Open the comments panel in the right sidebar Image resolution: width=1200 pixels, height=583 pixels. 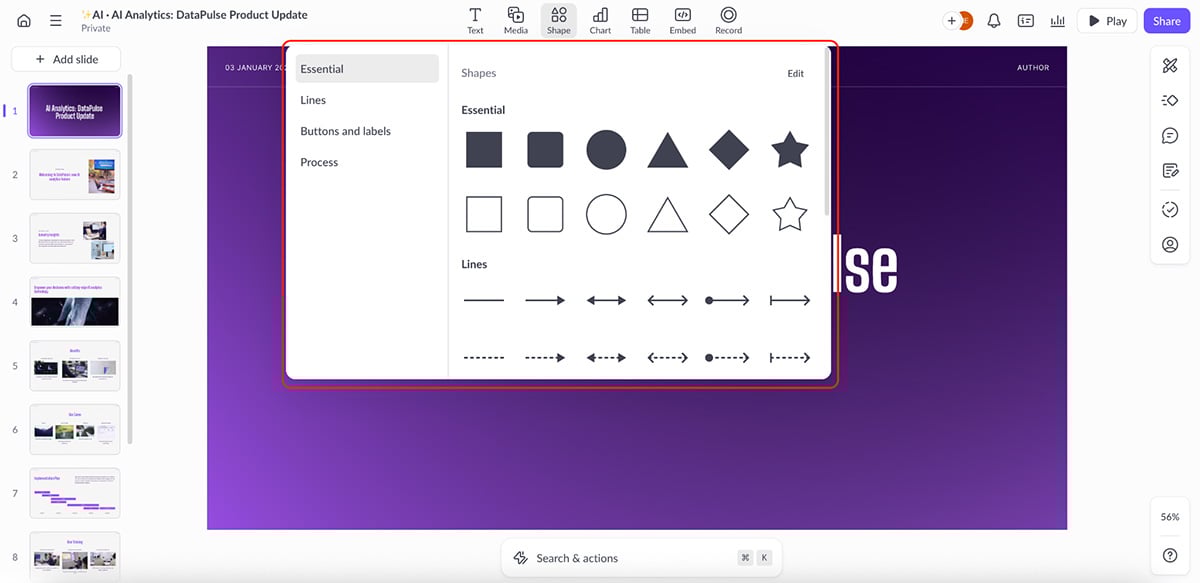[1169, 134]
